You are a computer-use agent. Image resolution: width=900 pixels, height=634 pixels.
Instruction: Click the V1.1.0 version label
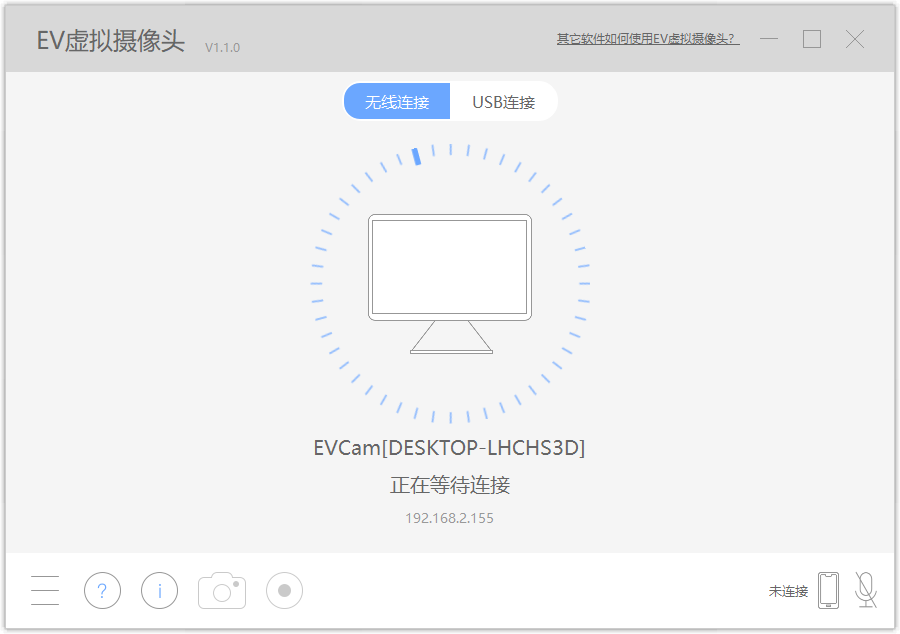pos(221,47)
